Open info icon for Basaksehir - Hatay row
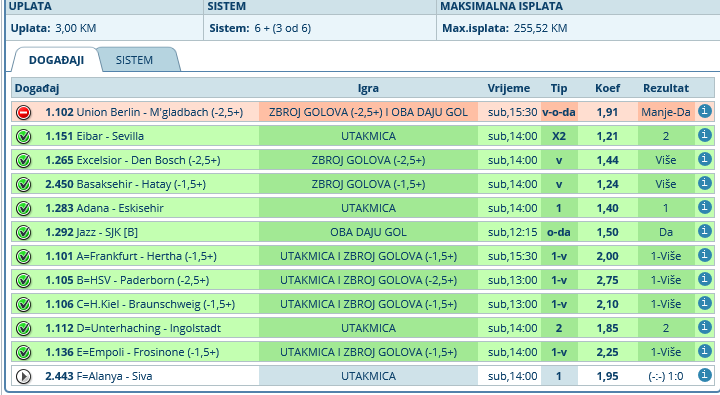 tap(705, 183)
